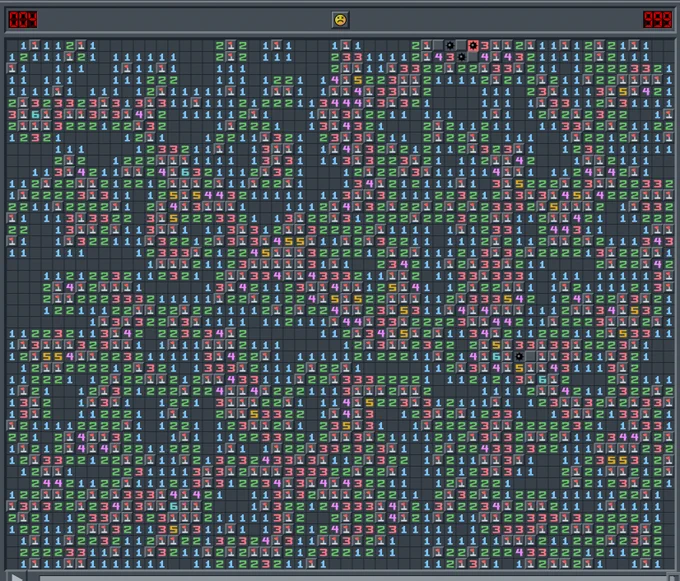Click the exploded mine on red background
Viewport: 680px width, 581px height.
tap(473, 45)
